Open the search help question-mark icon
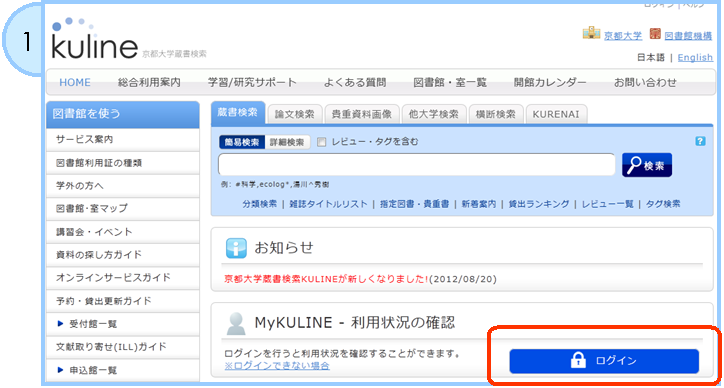 (700, 141)
